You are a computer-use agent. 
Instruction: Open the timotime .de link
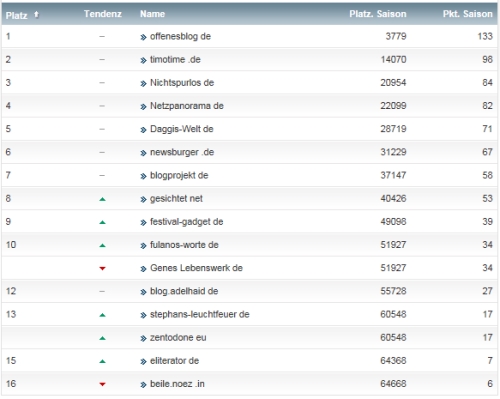(x=175, y=60)
